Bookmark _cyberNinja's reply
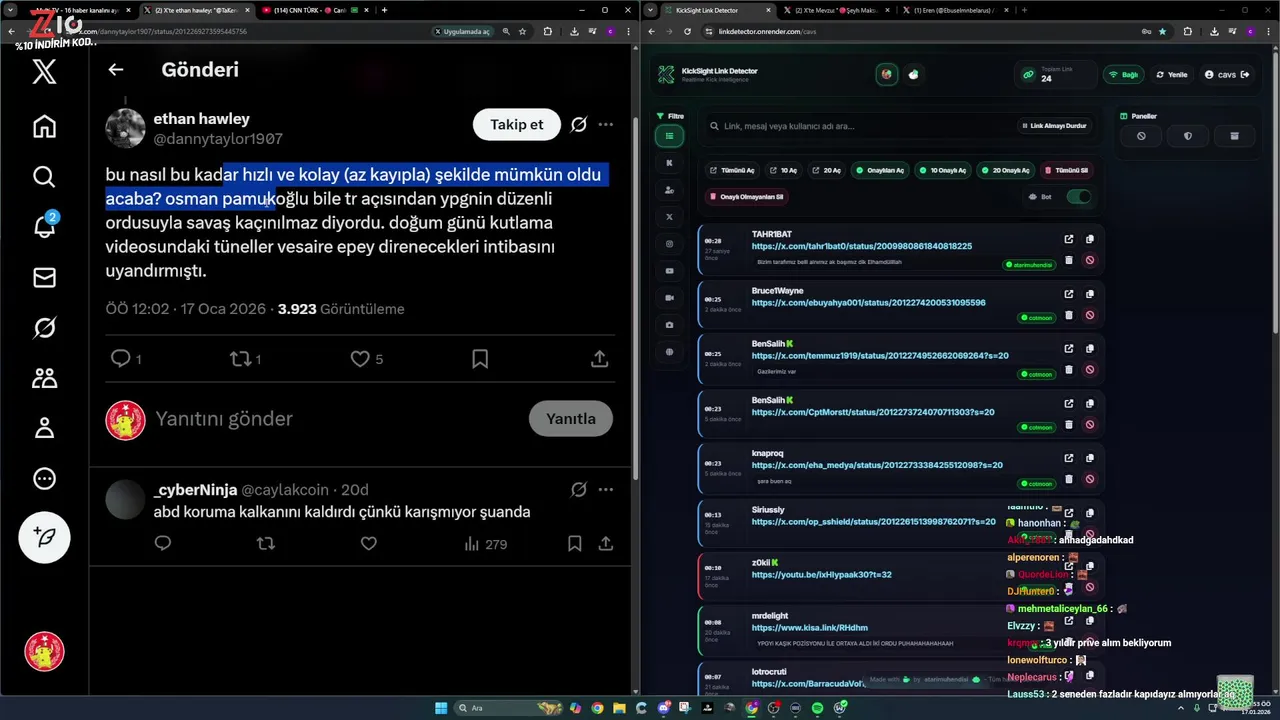Viewport: 1280px width, 720px height. (x=575, y=544)
